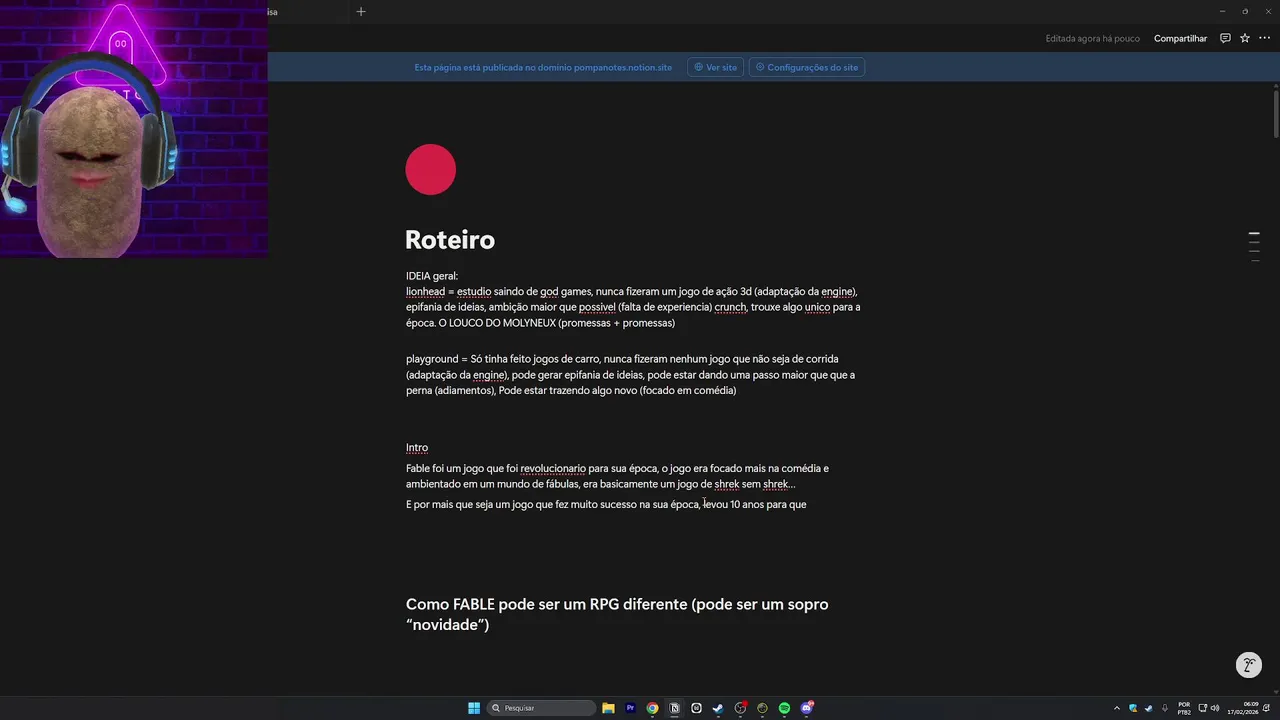Click the webcam overlay thumbnail
1280x720 pixels.
[134, 129]
